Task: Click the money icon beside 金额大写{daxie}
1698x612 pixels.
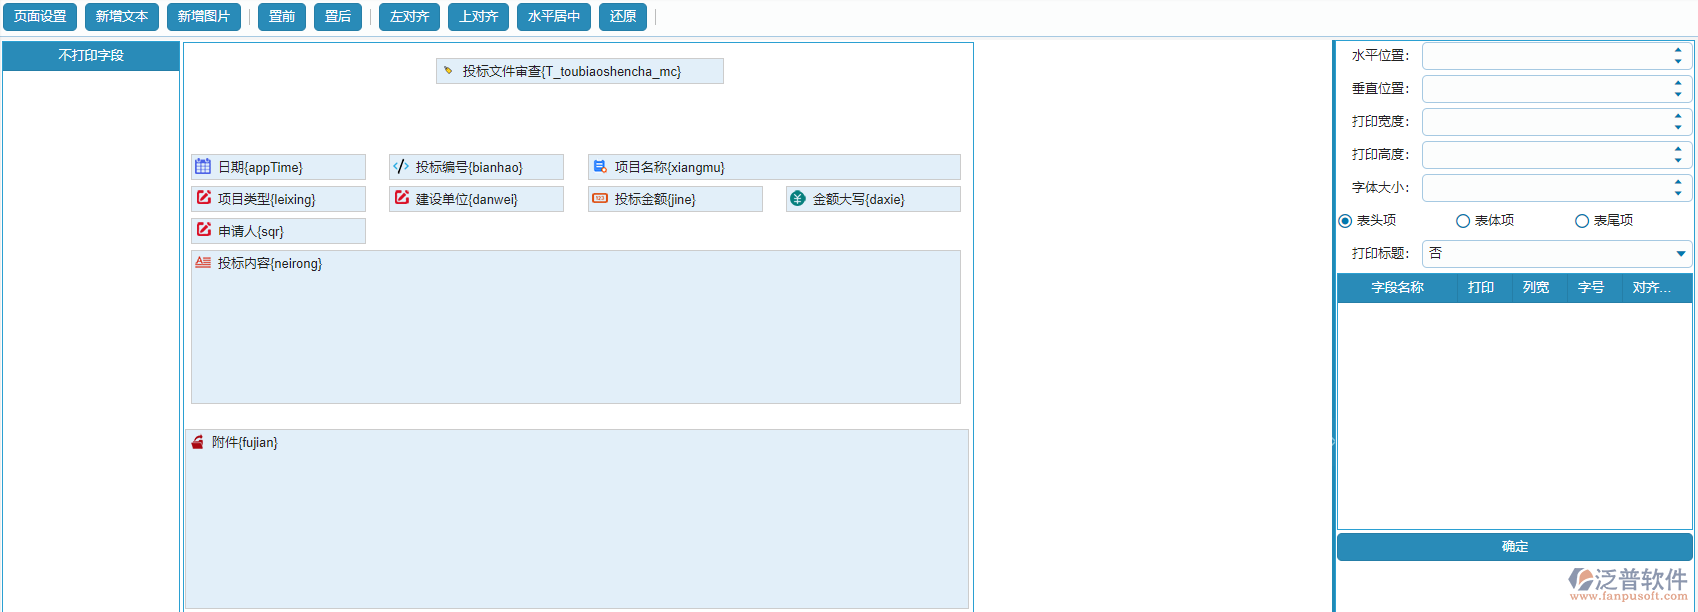Action: point(797,199)
